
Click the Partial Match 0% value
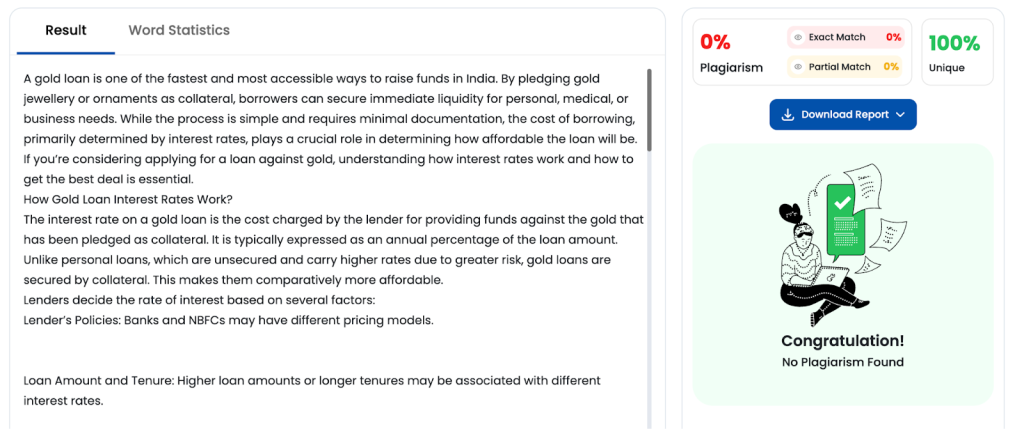pyautogui.click(x=891, y=67)
